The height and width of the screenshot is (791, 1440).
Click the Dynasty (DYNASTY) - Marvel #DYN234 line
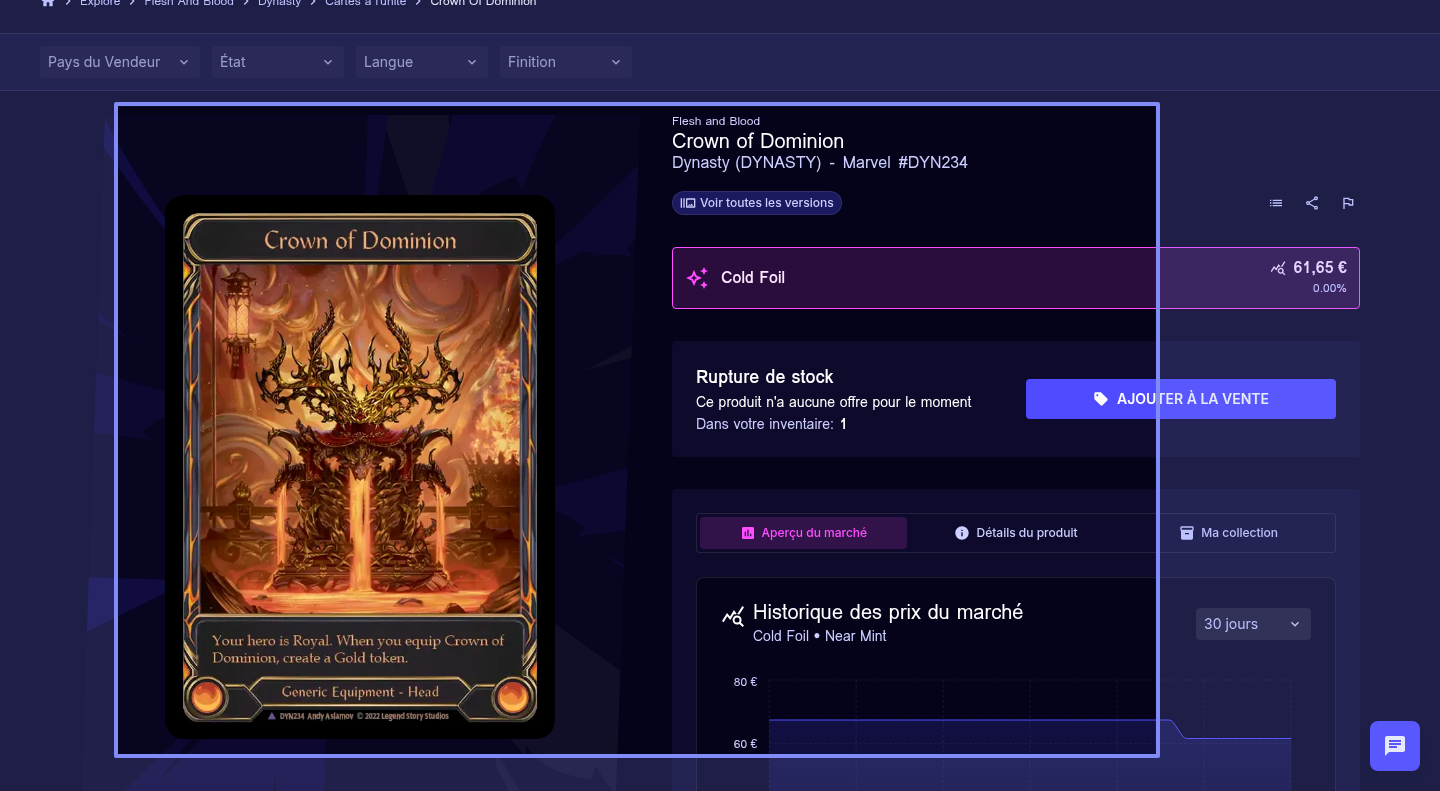point(820,162)
